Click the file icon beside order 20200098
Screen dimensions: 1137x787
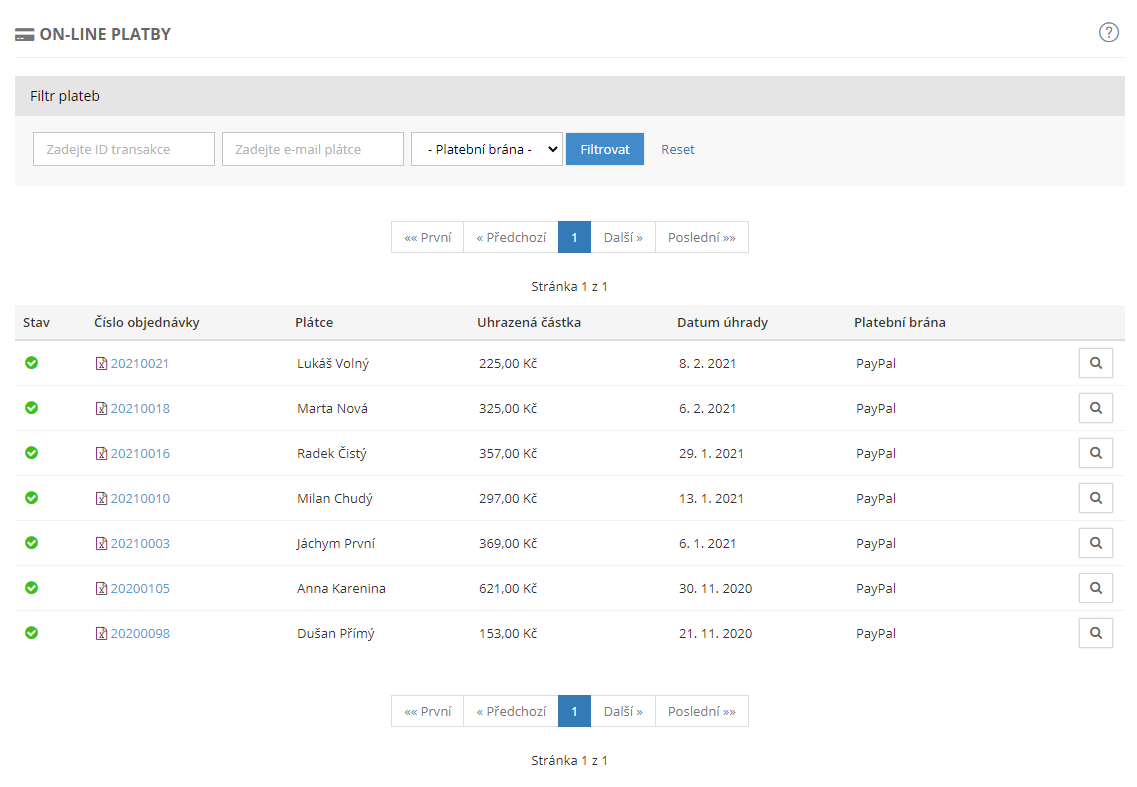(x=101, y=634)
